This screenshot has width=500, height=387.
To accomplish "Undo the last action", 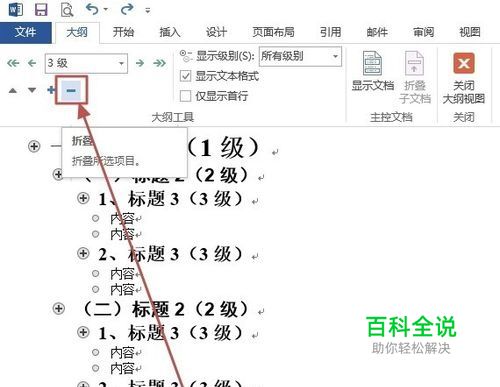I will 92,9.
